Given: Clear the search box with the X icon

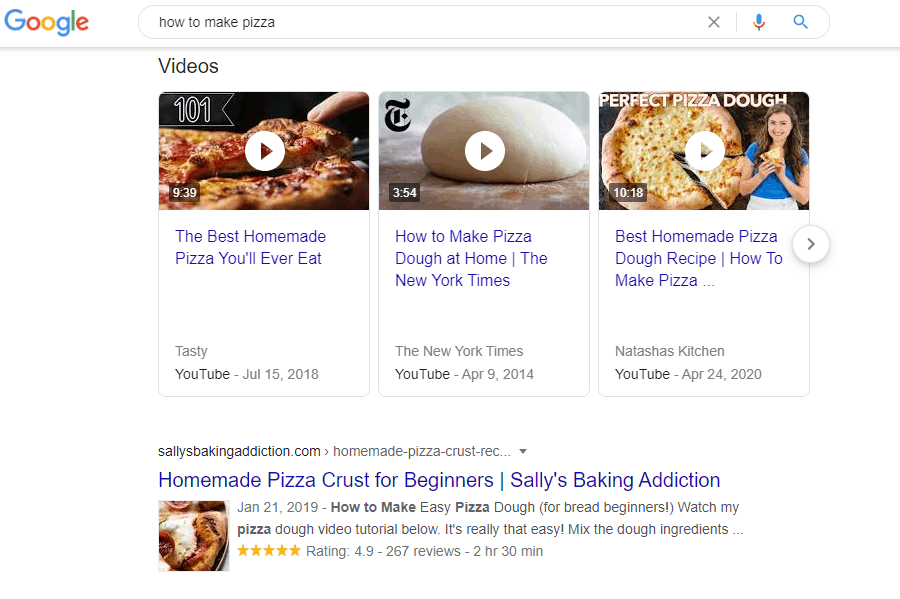Looking at the screenshot, I should click(714, 21).
